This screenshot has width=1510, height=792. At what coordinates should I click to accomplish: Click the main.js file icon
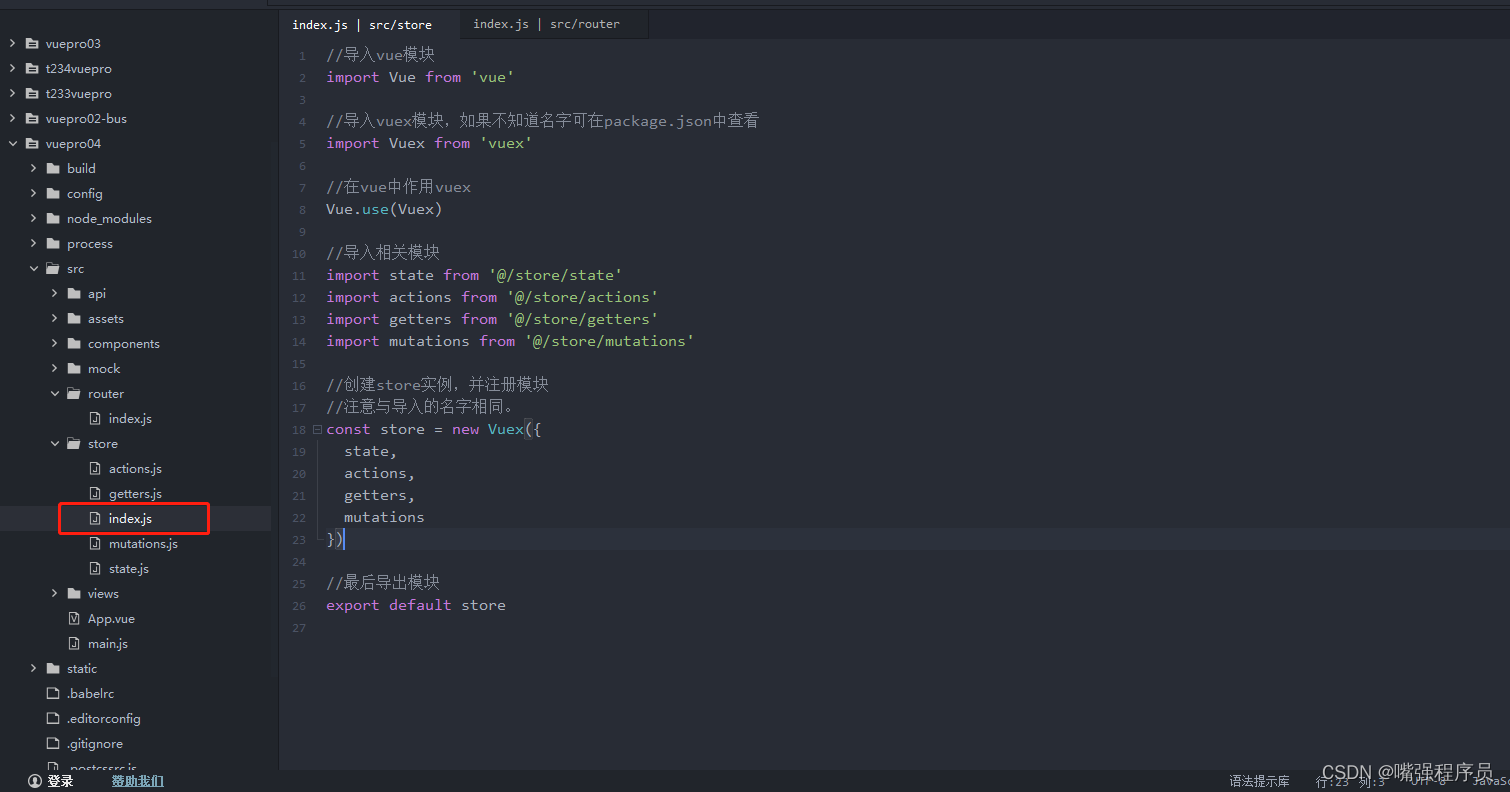(x=75, y=643)
